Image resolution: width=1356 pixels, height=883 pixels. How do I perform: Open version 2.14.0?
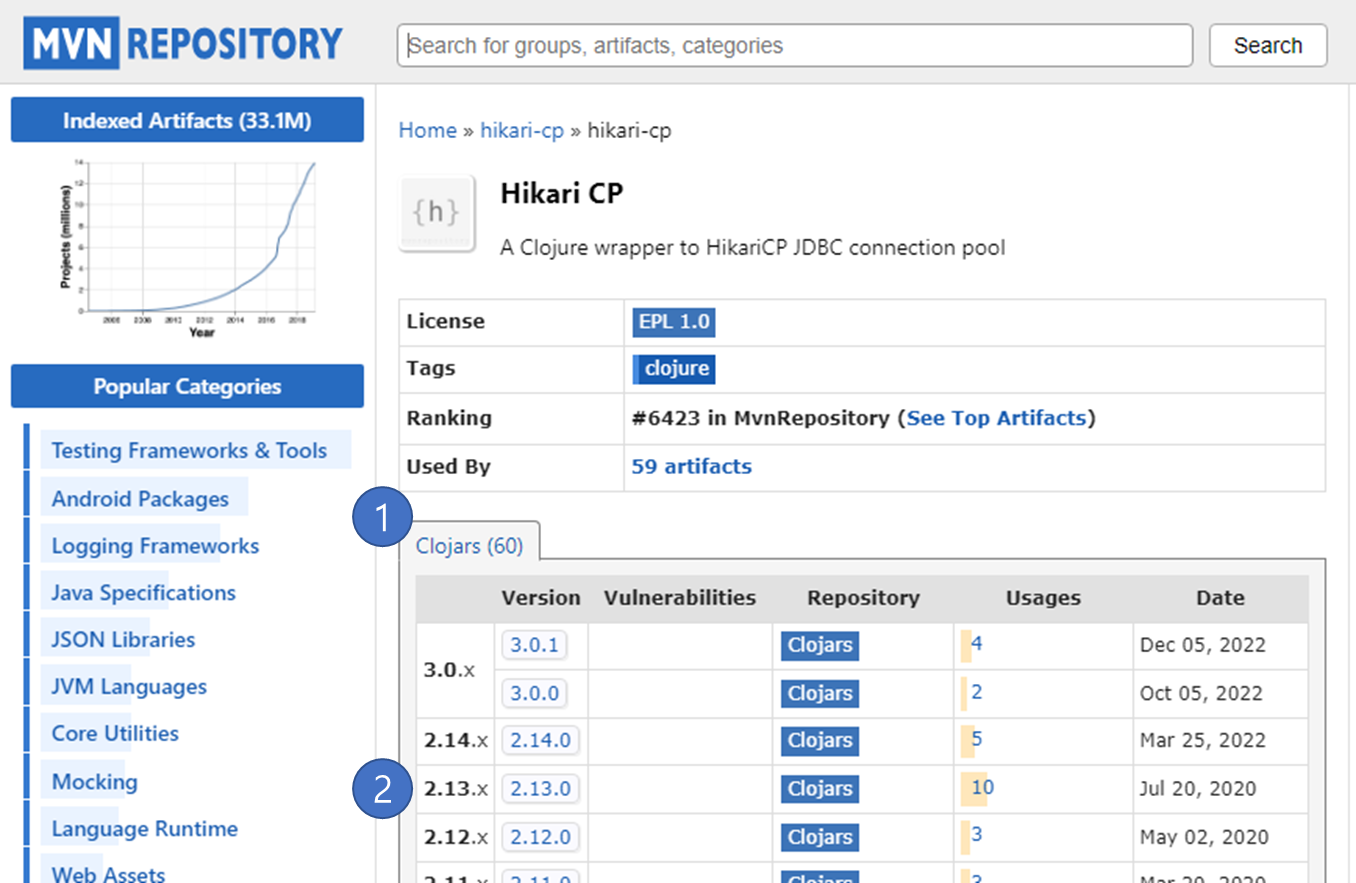541,741
